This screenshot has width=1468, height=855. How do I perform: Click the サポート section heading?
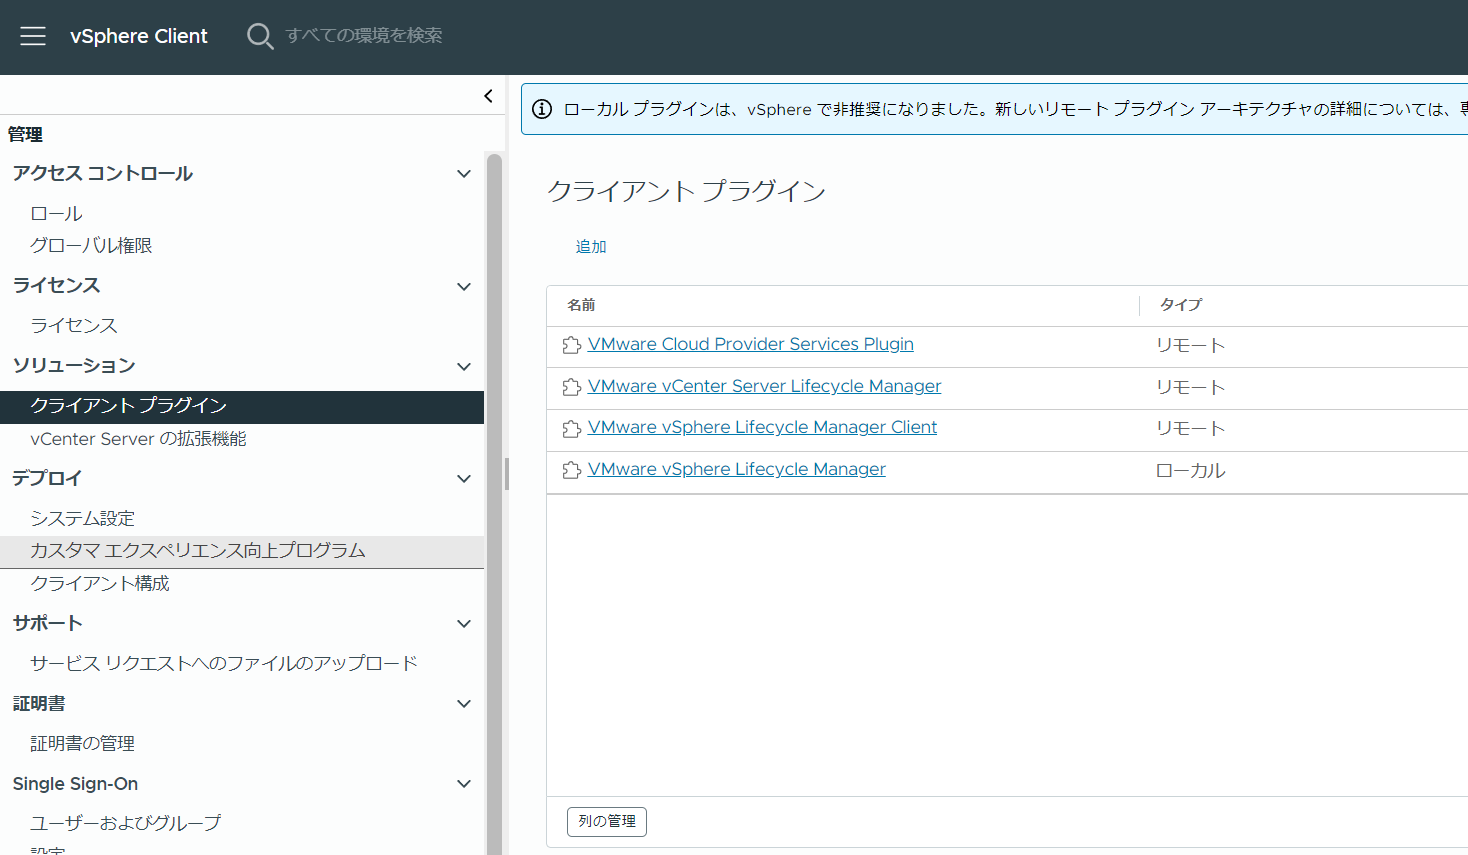(47, 623)
